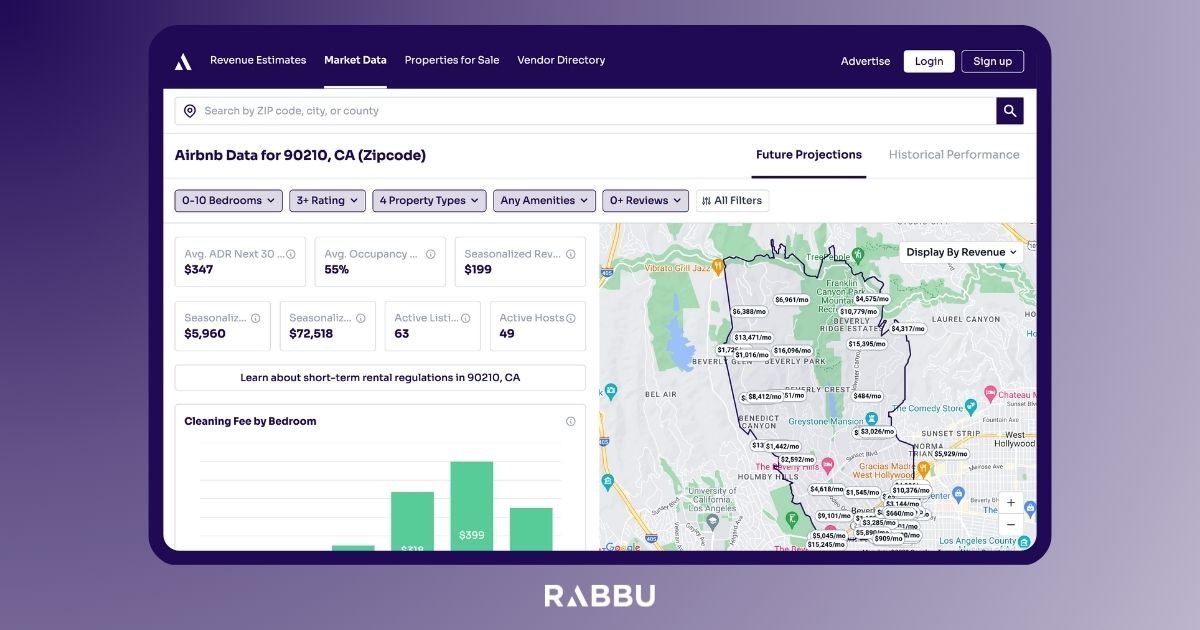Click the $484/mo price marker
1200x630 pixels.
tap(866, 397)
